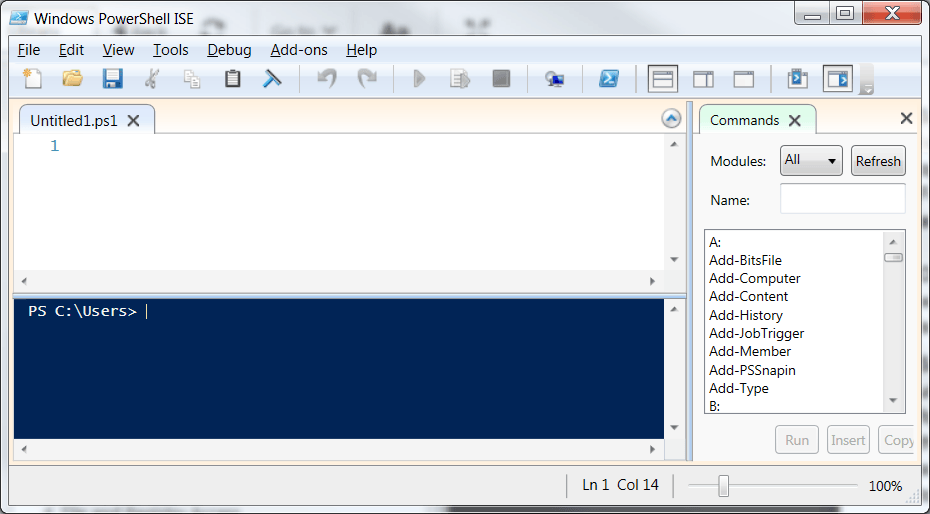Open the View menu
This screenshot has height=514, width=930.
(x=118, y=50)
